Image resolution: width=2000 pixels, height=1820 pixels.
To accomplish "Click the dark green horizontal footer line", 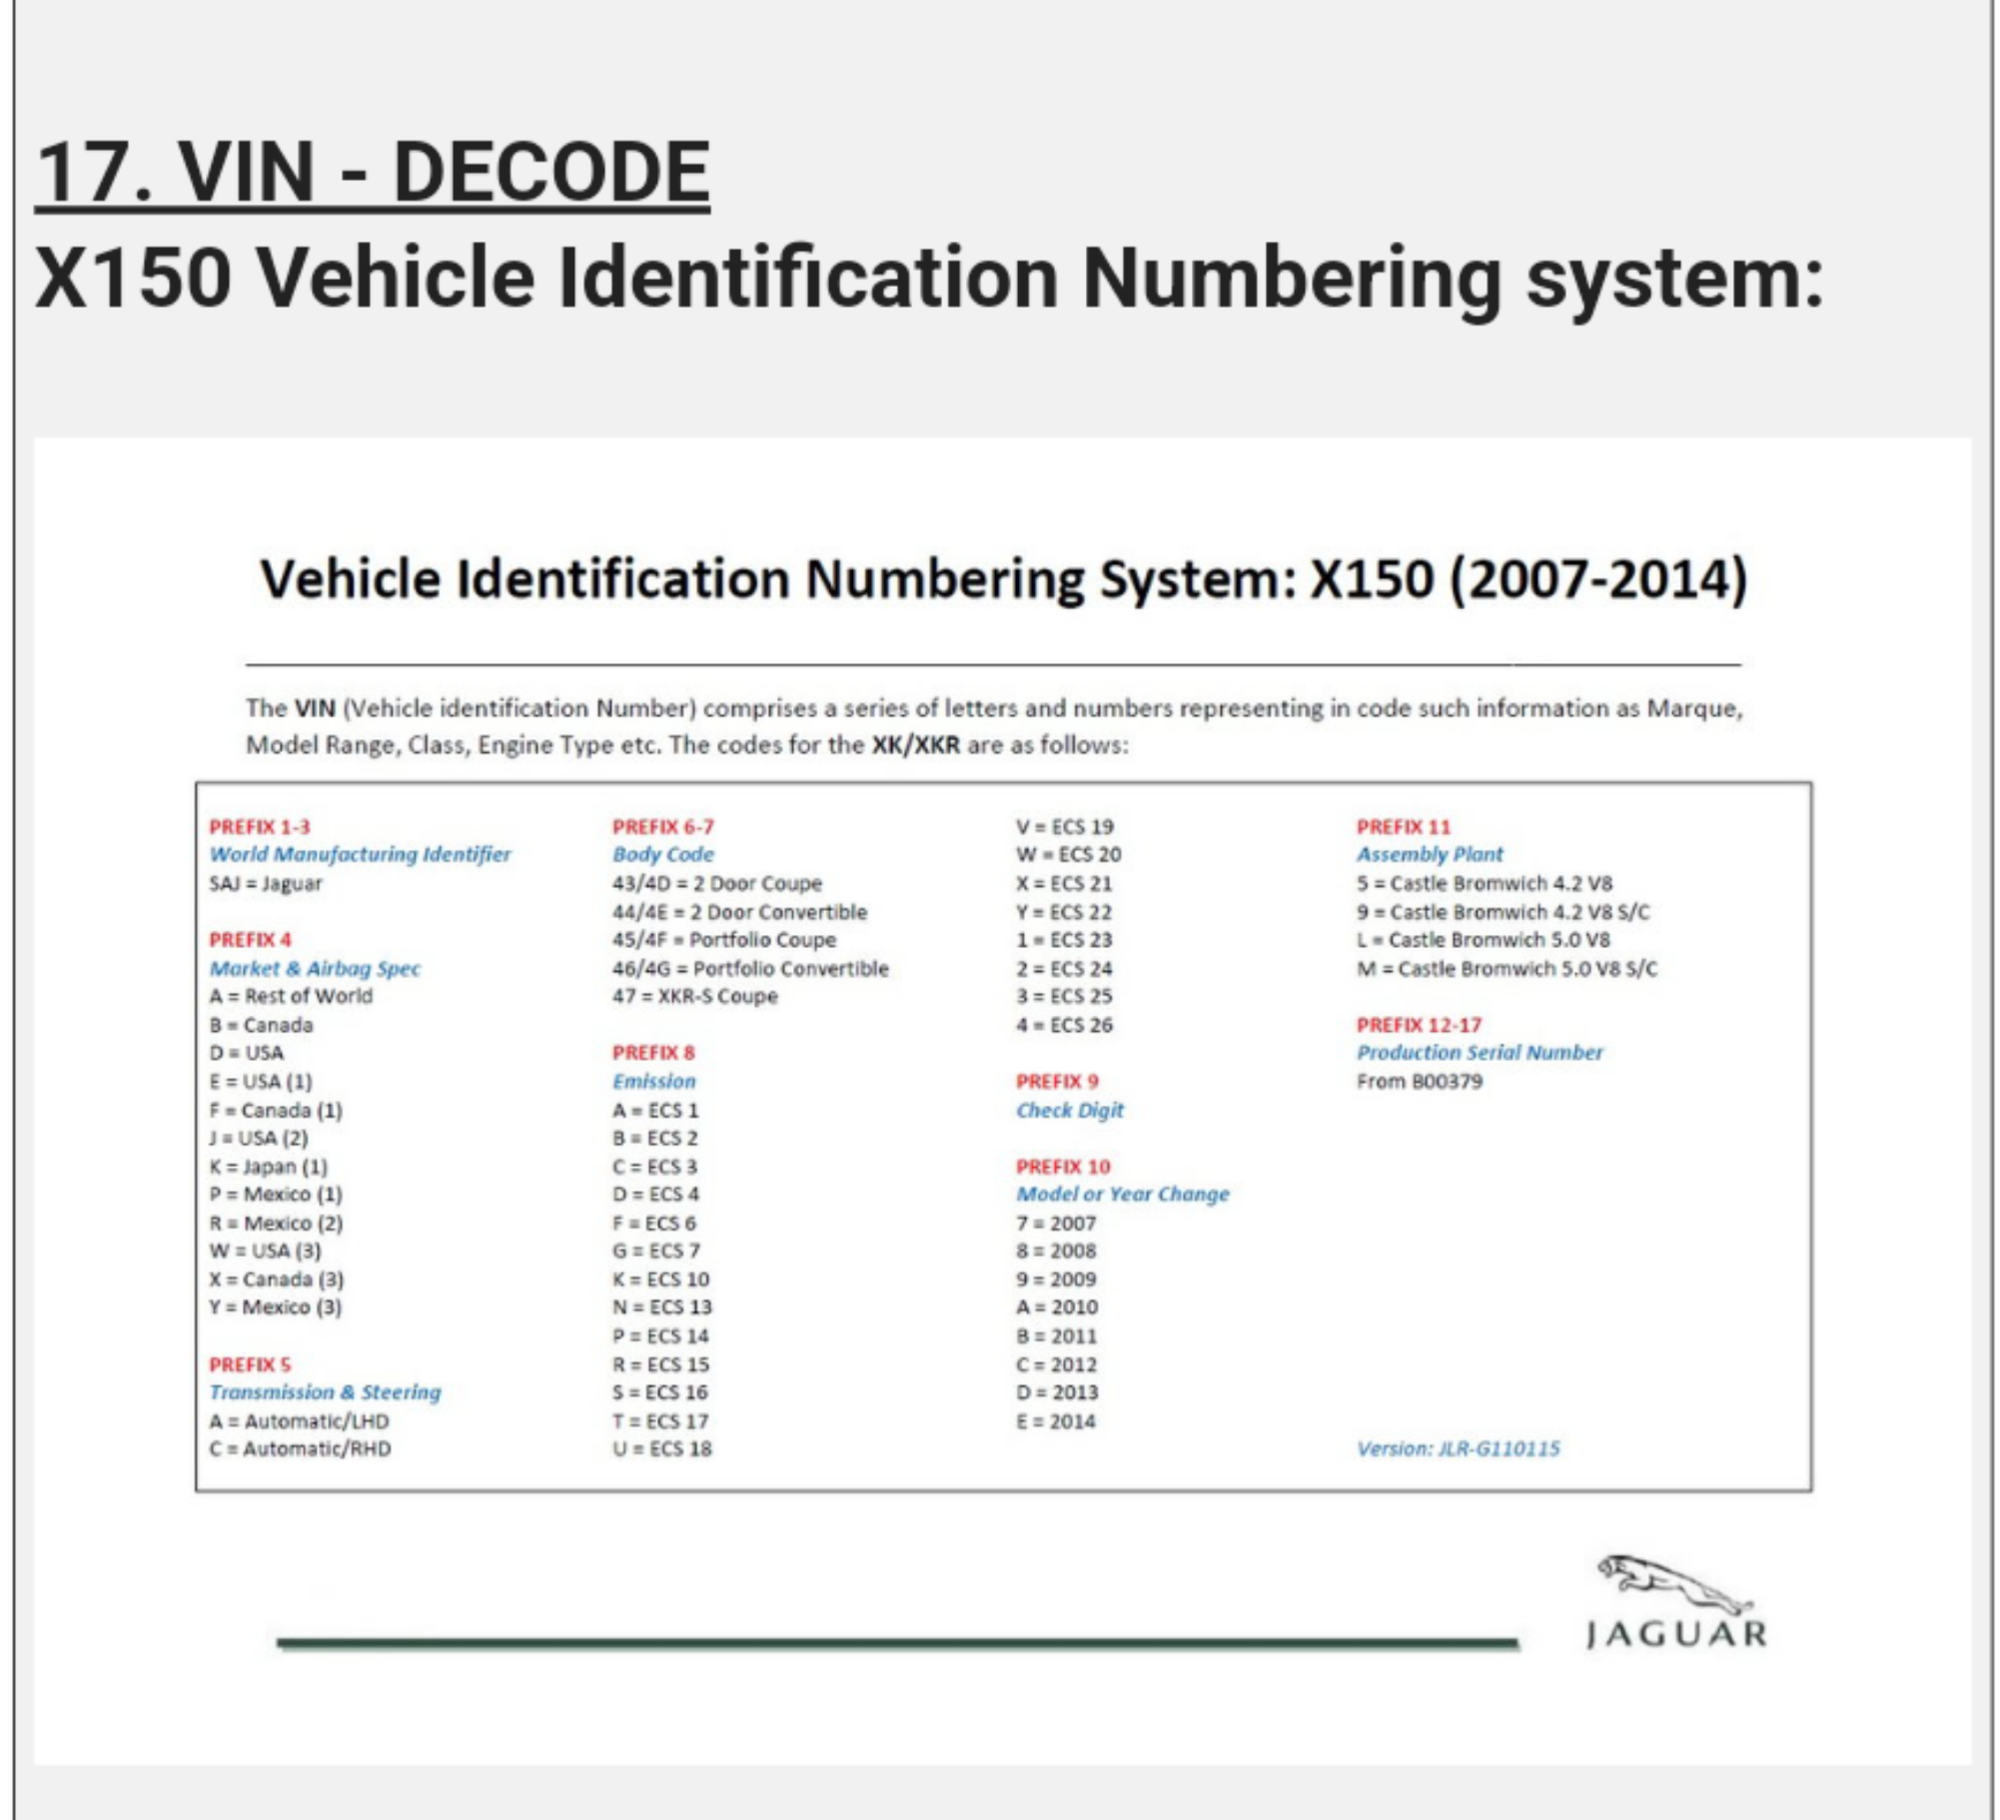I will (897, 1642).
